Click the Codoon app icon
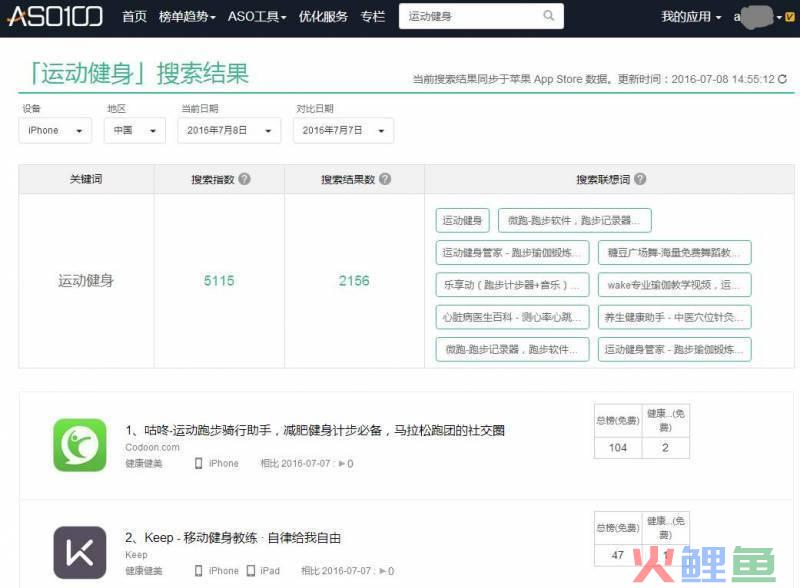Image resolution: width=800 pixels, height=588 pixels. coord(80,445)
